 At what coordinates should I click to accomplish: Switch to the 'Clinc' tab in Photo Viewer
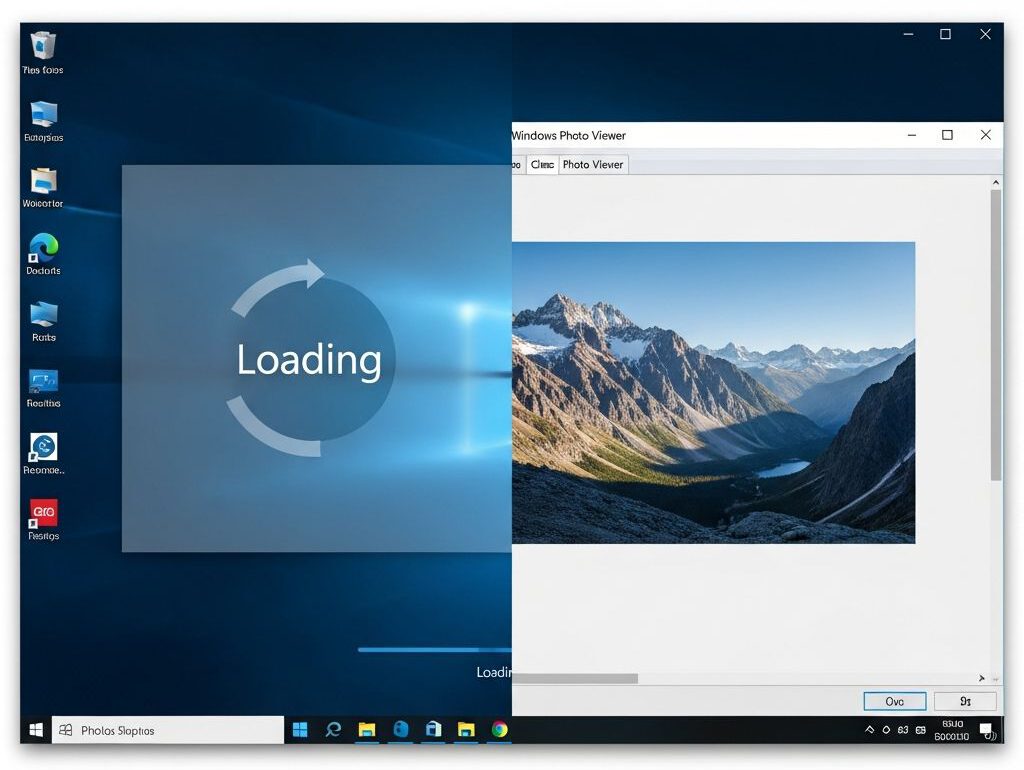click(542, 165)
